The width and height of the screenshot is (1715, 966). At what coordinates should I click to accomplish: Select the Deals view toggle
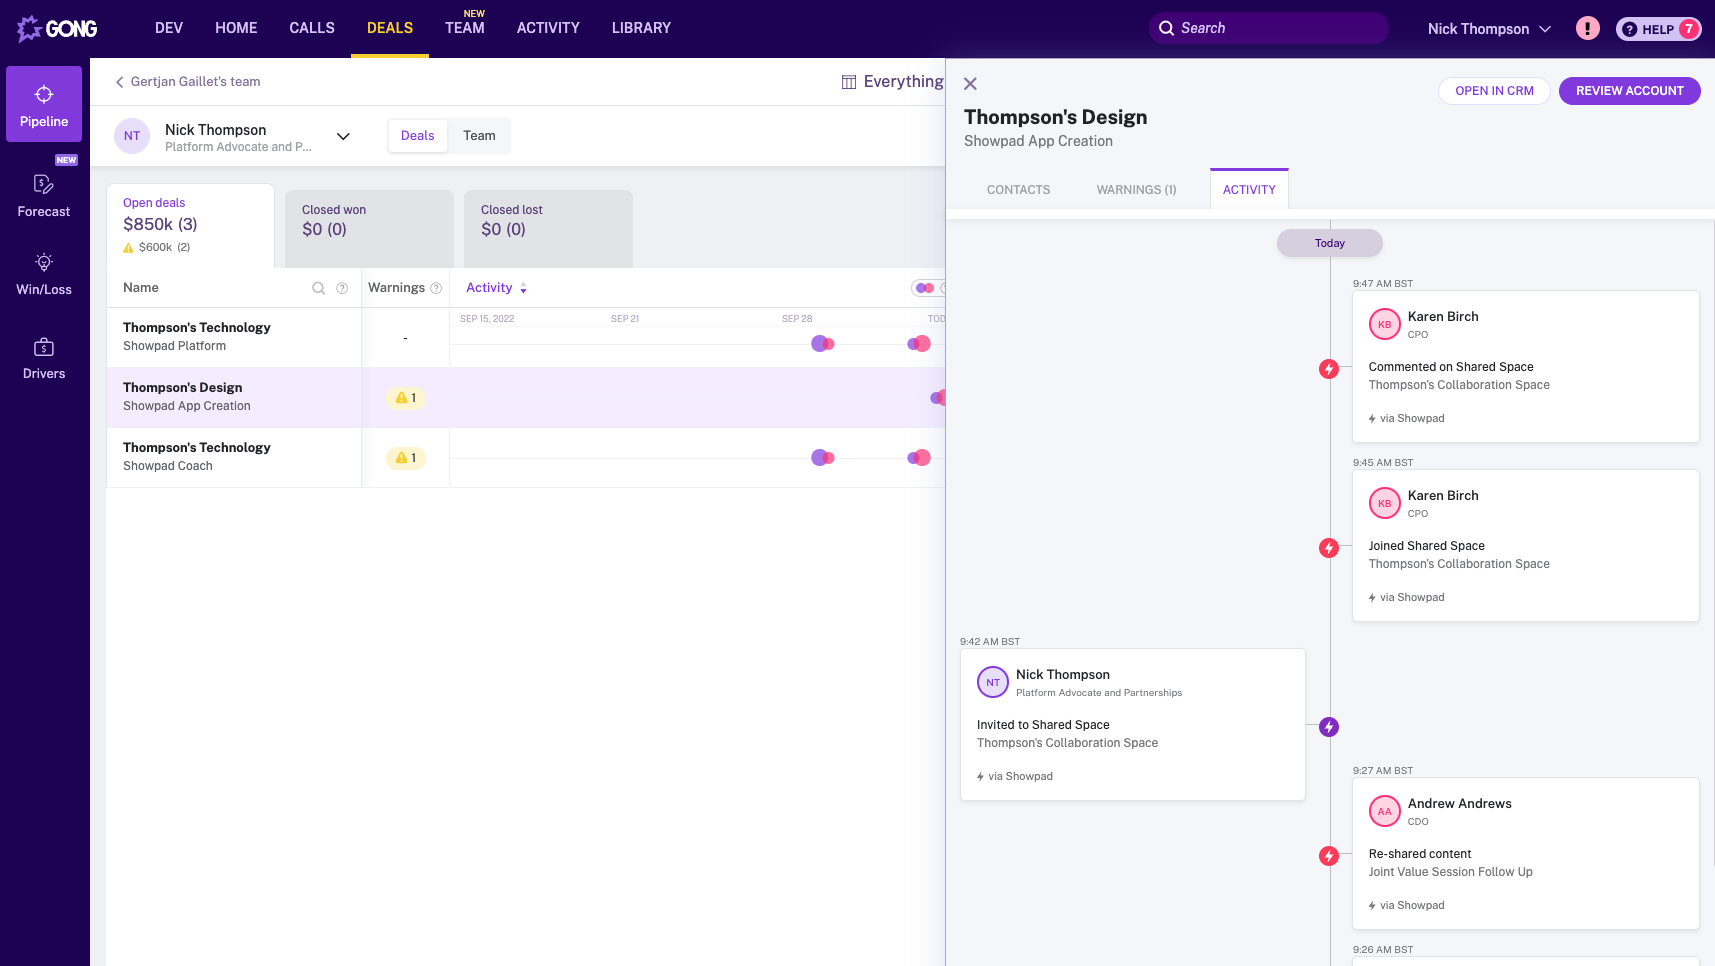(x=417, y=136)
